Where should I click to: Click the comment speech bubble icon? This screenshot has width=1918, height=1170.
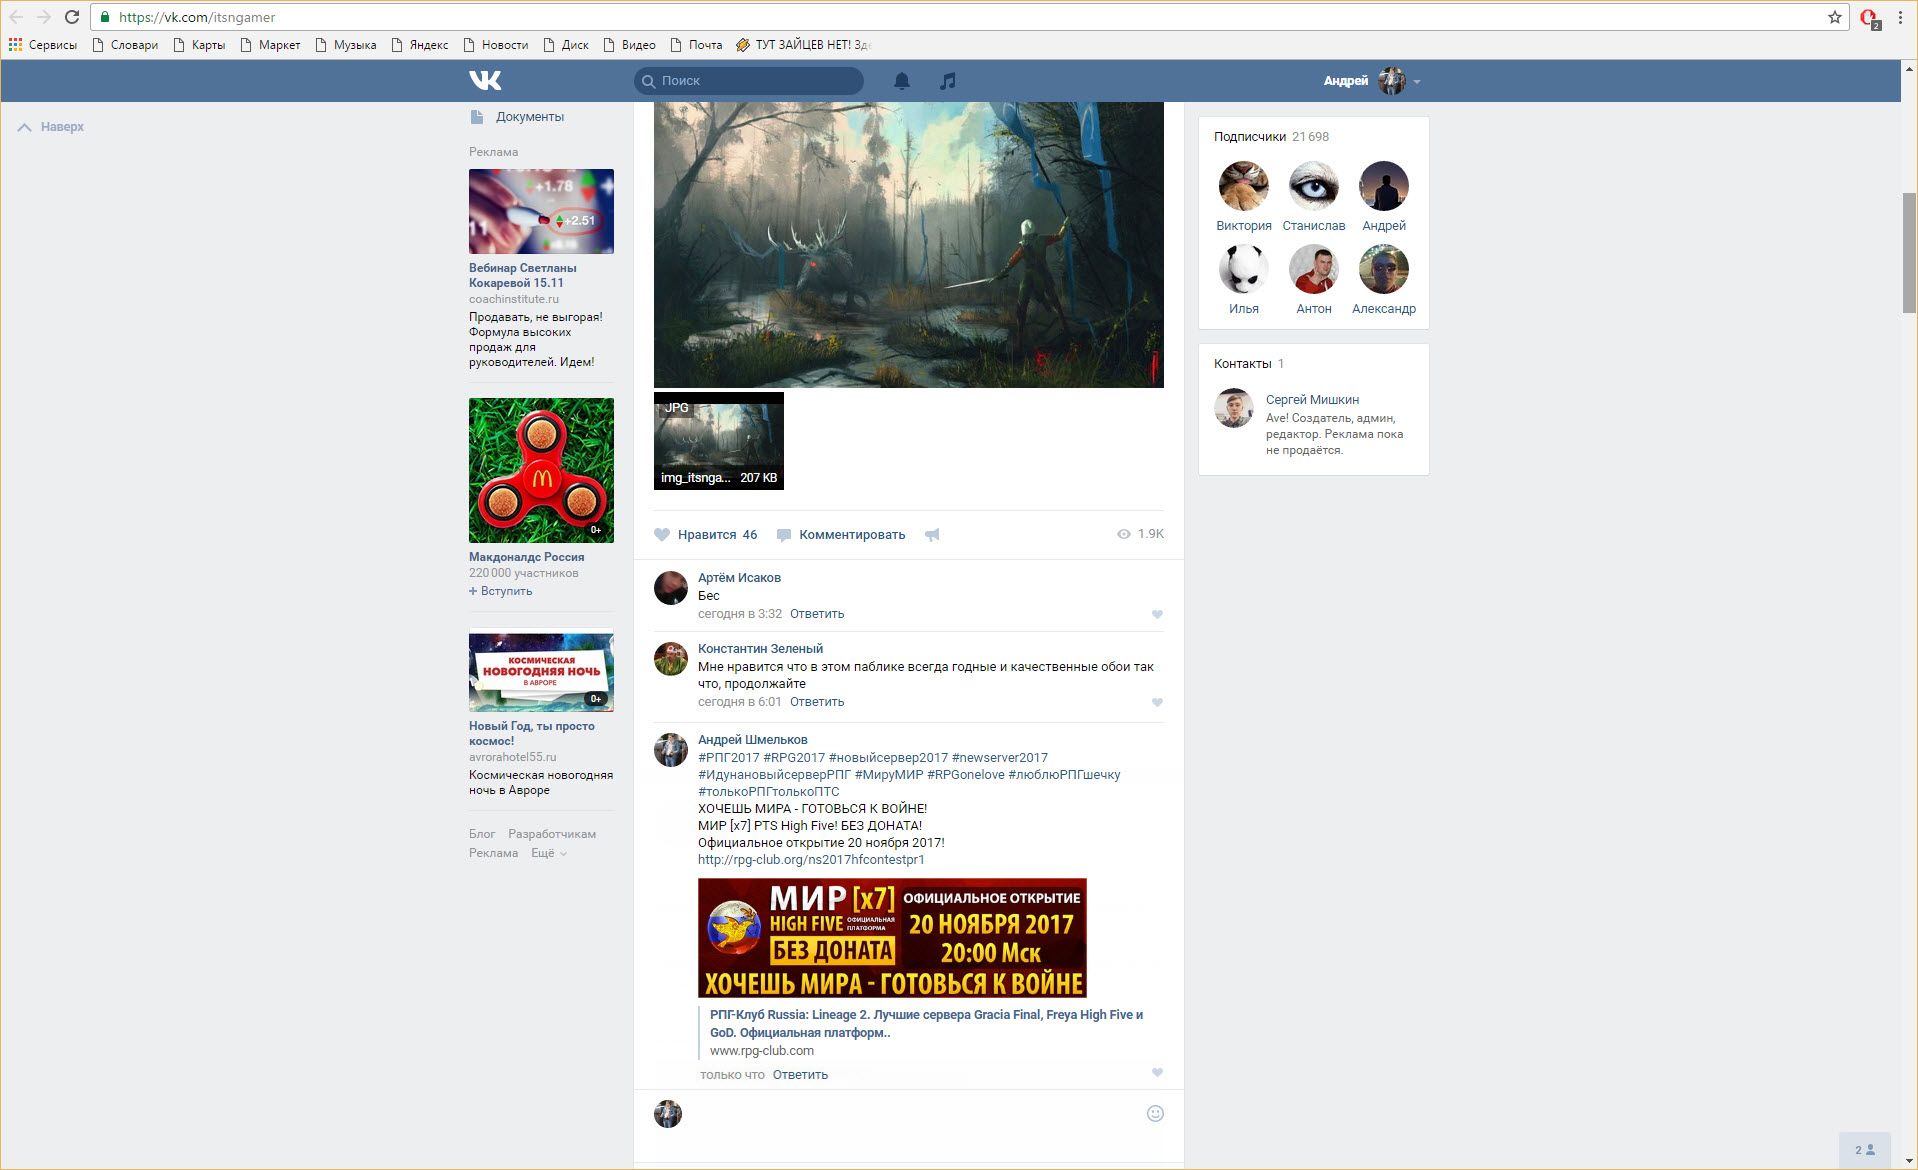click(x=784, y=535)
